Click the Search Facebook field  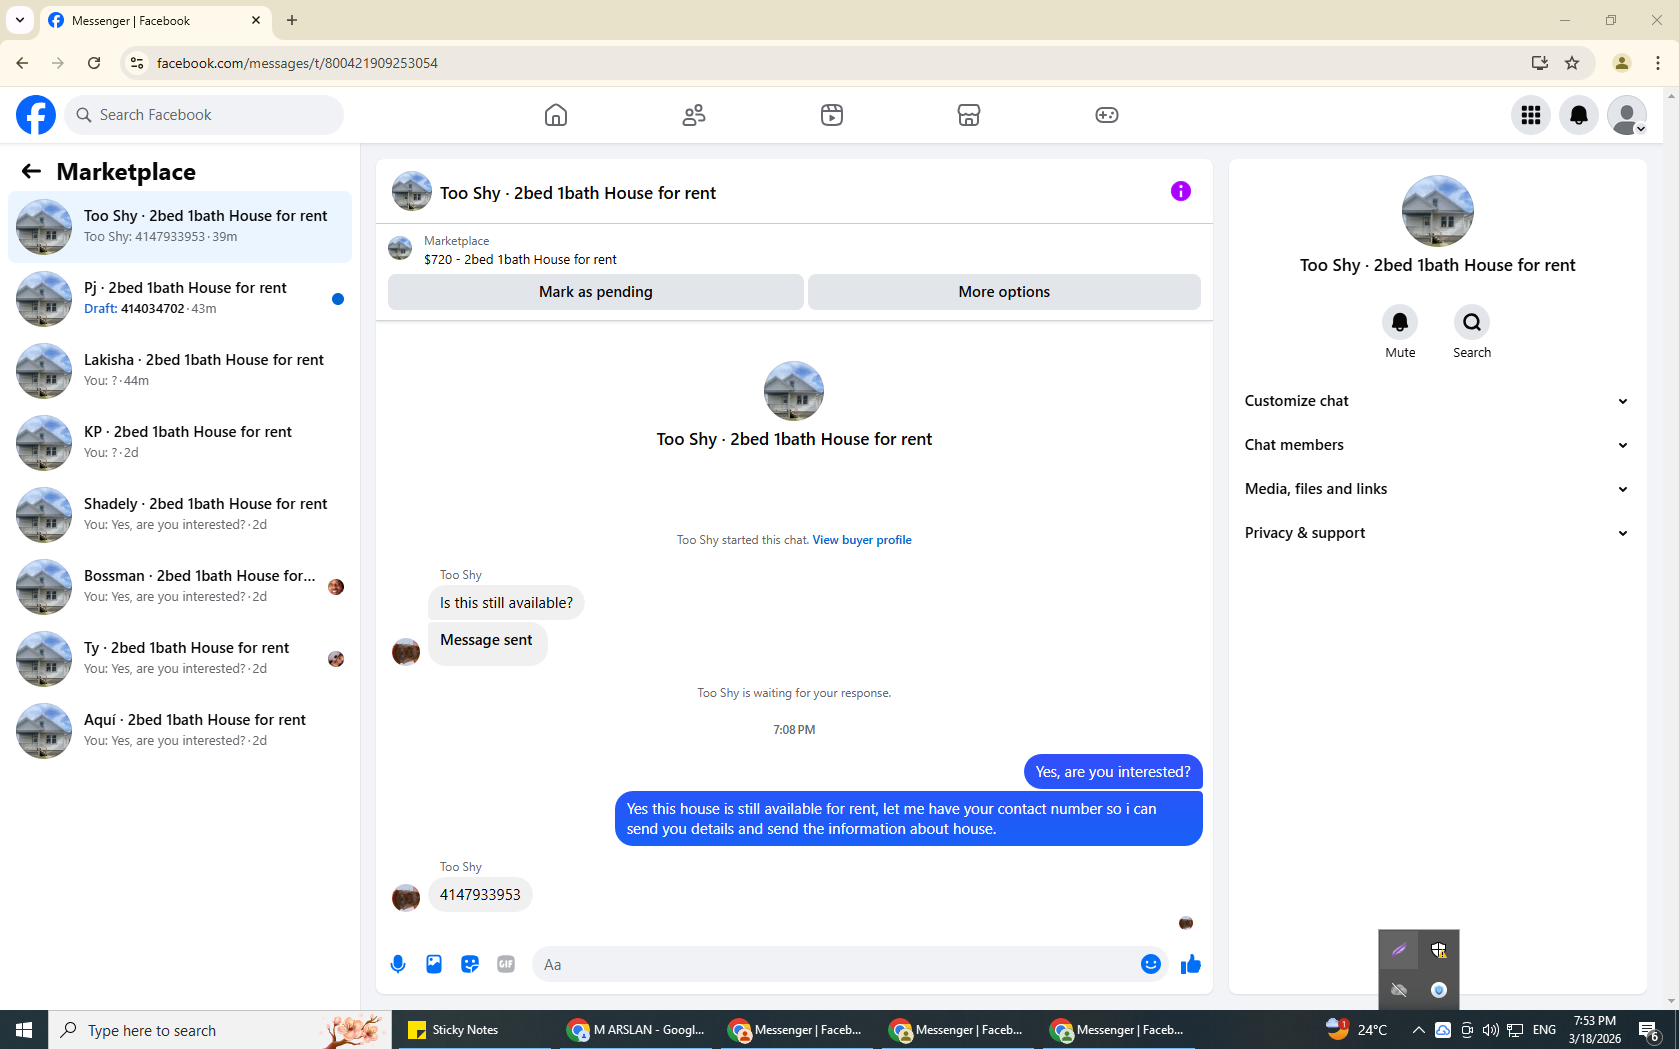(x=204, y=115)
